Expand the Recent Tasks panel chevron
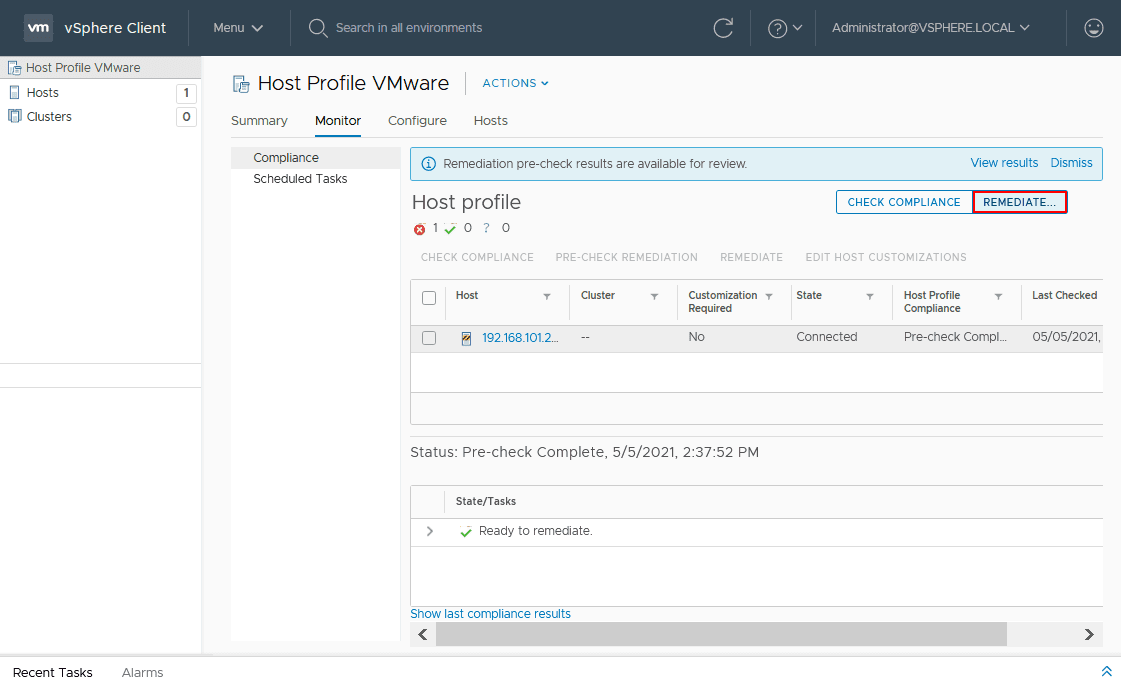Viewport: 1121px width, 684px height. pos(1106,671)
